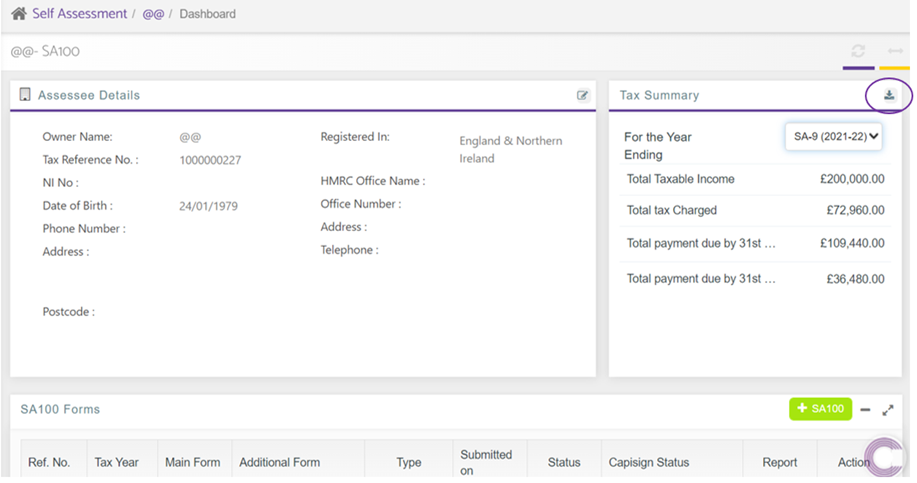Click the Assessee Details clipboard icon
Screen dimensions: 917x483
tap(25, 95)
